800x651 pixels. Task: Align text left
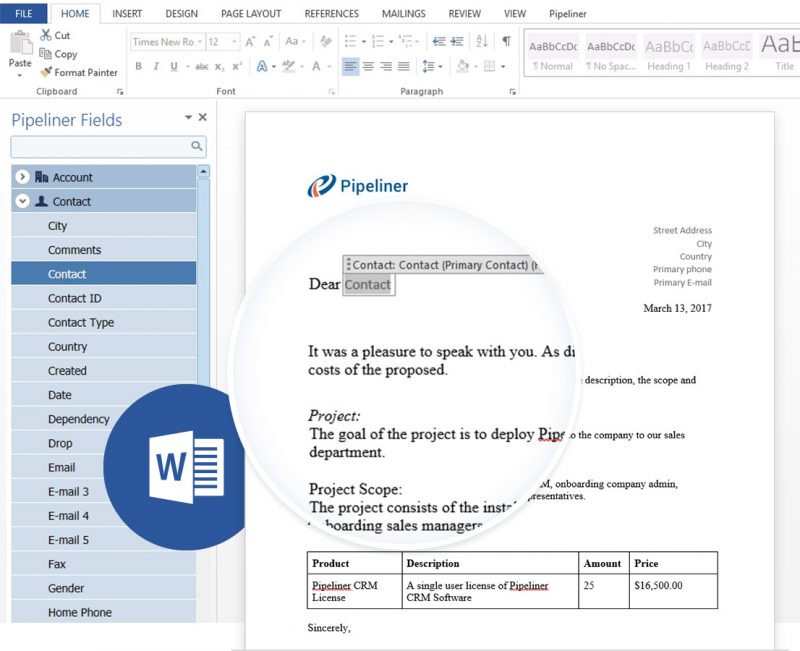(351, 66)
